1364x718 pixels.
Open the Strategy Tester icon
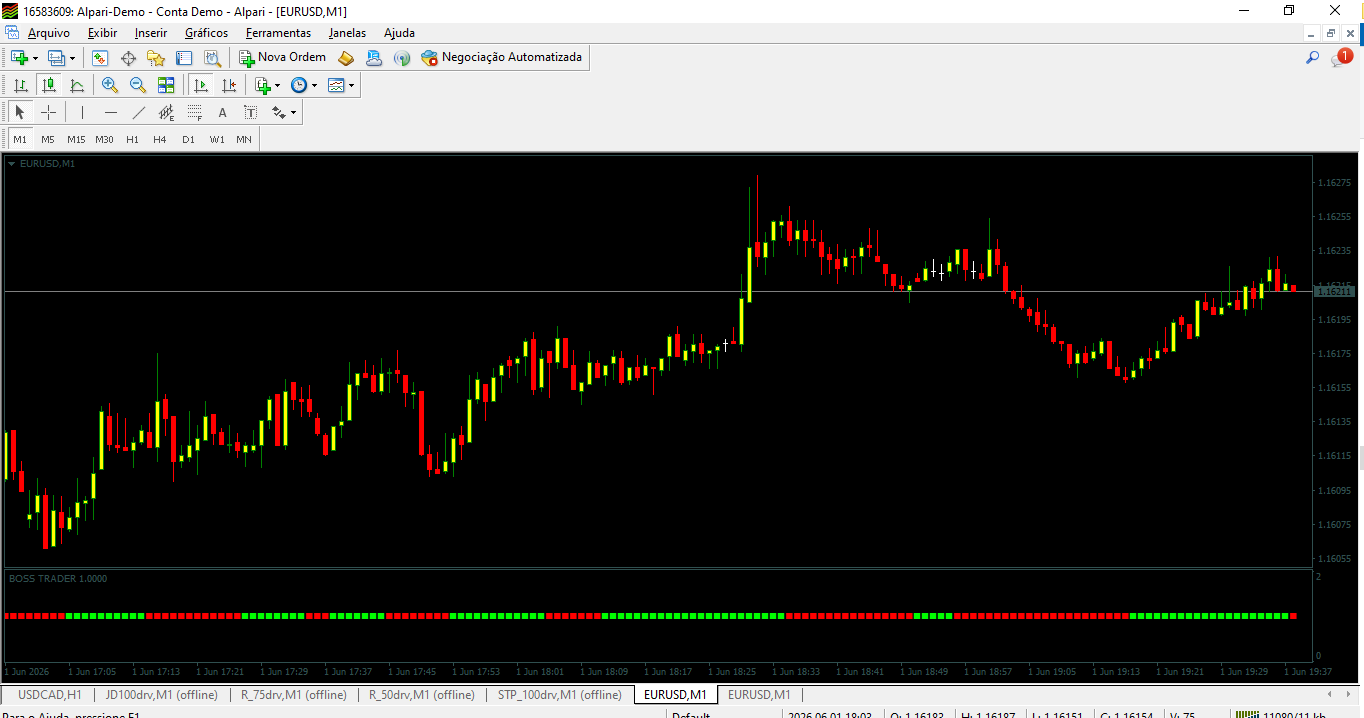click(212, 58)
